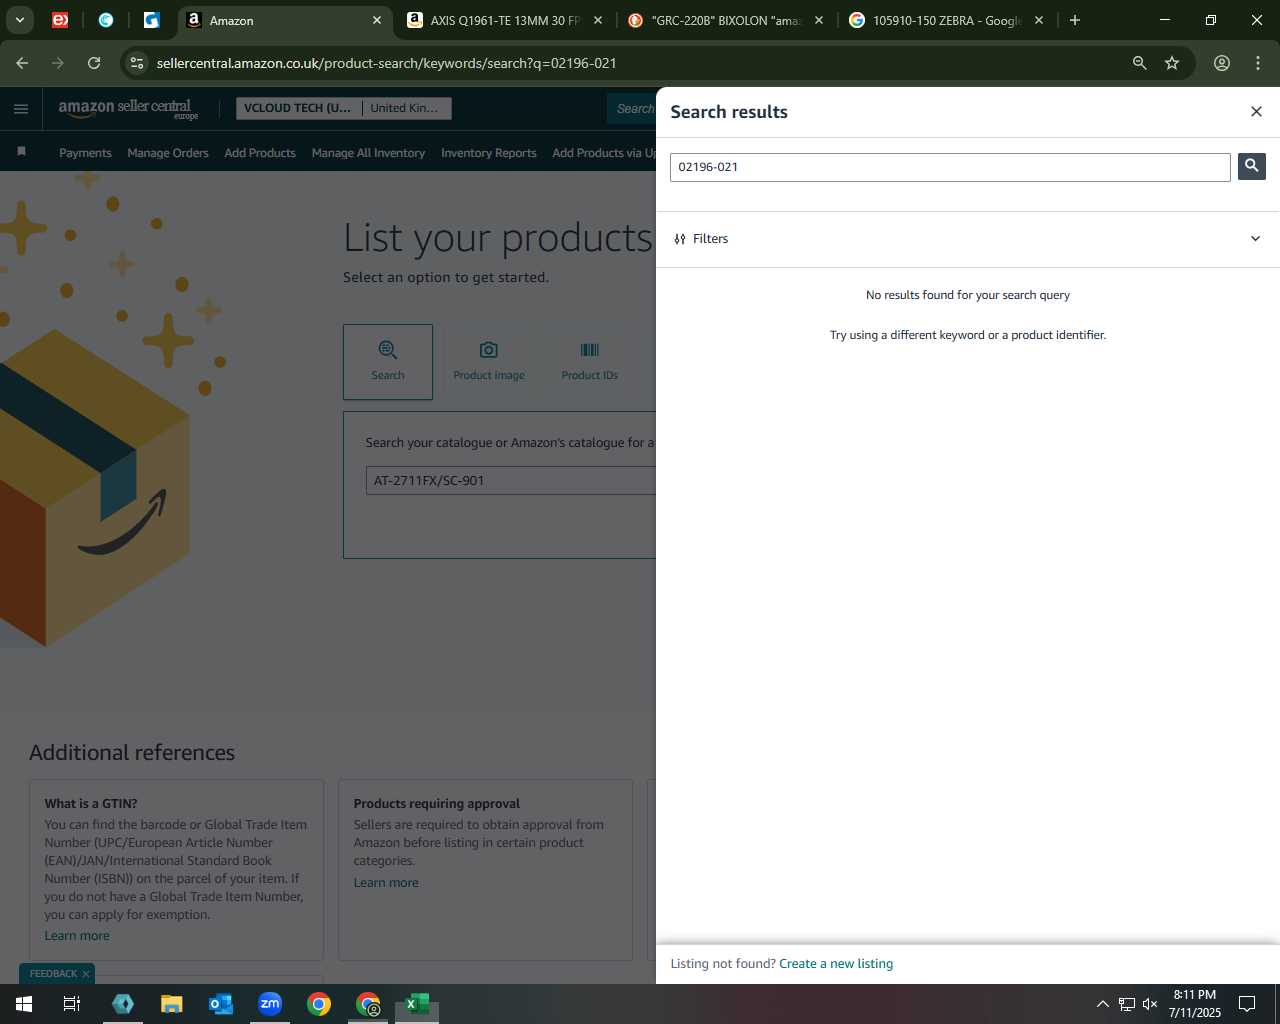Go back in browser history

[x=22, y=63]
